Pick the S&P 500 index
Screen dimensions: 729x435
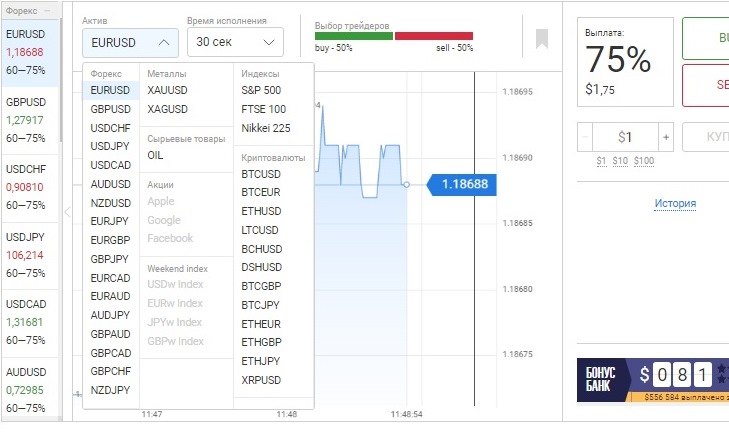click(261, 90)
